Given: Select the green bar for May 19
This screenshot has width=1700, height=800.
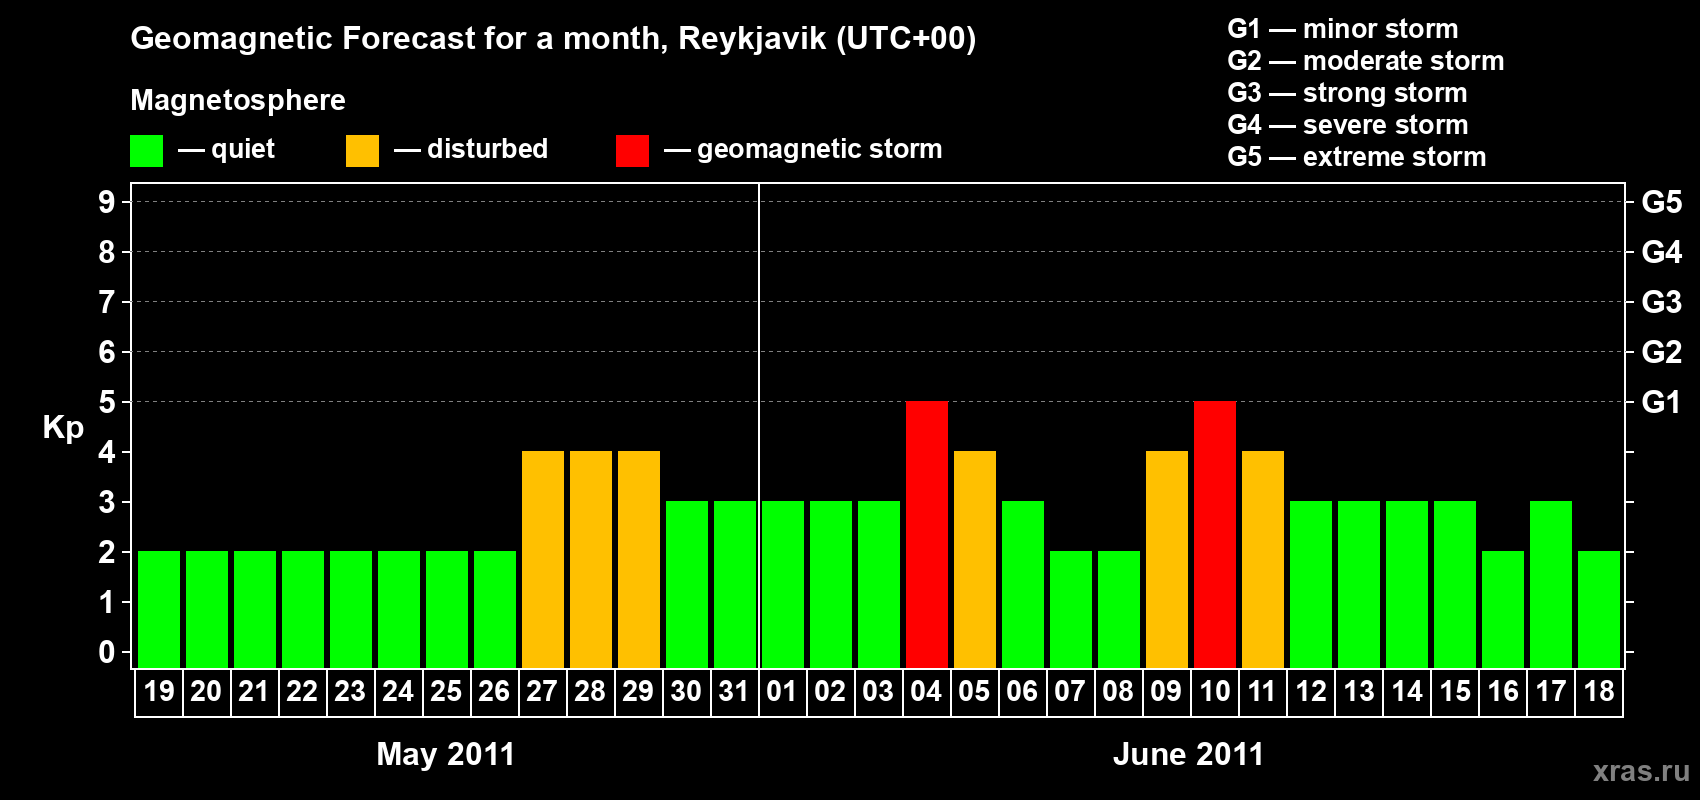Looking at the screenshot, I should pyautogui.click(x=159, y=609).
